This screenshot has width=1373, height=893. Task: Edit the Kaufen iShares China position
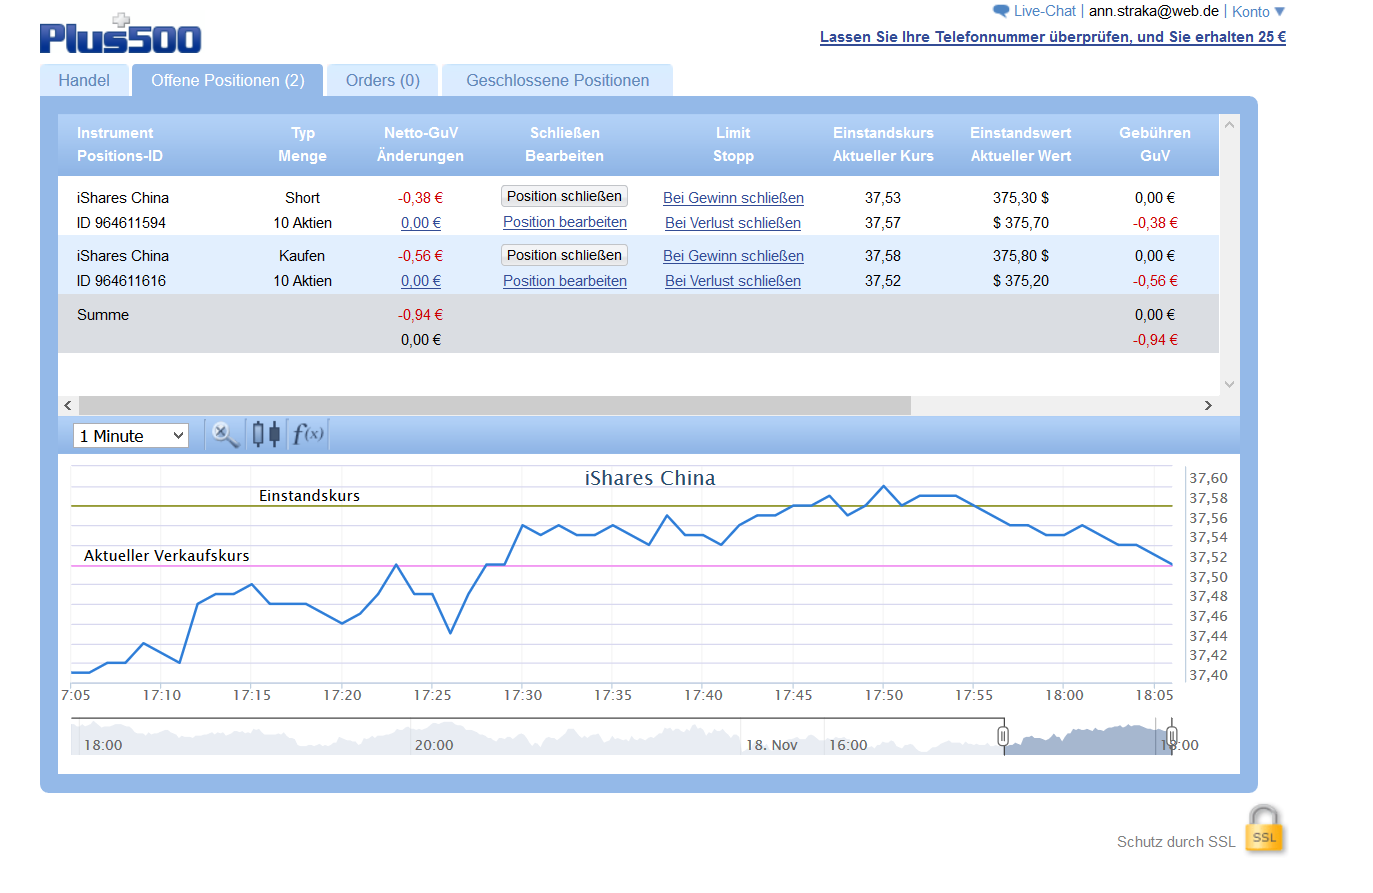point(565,281)
